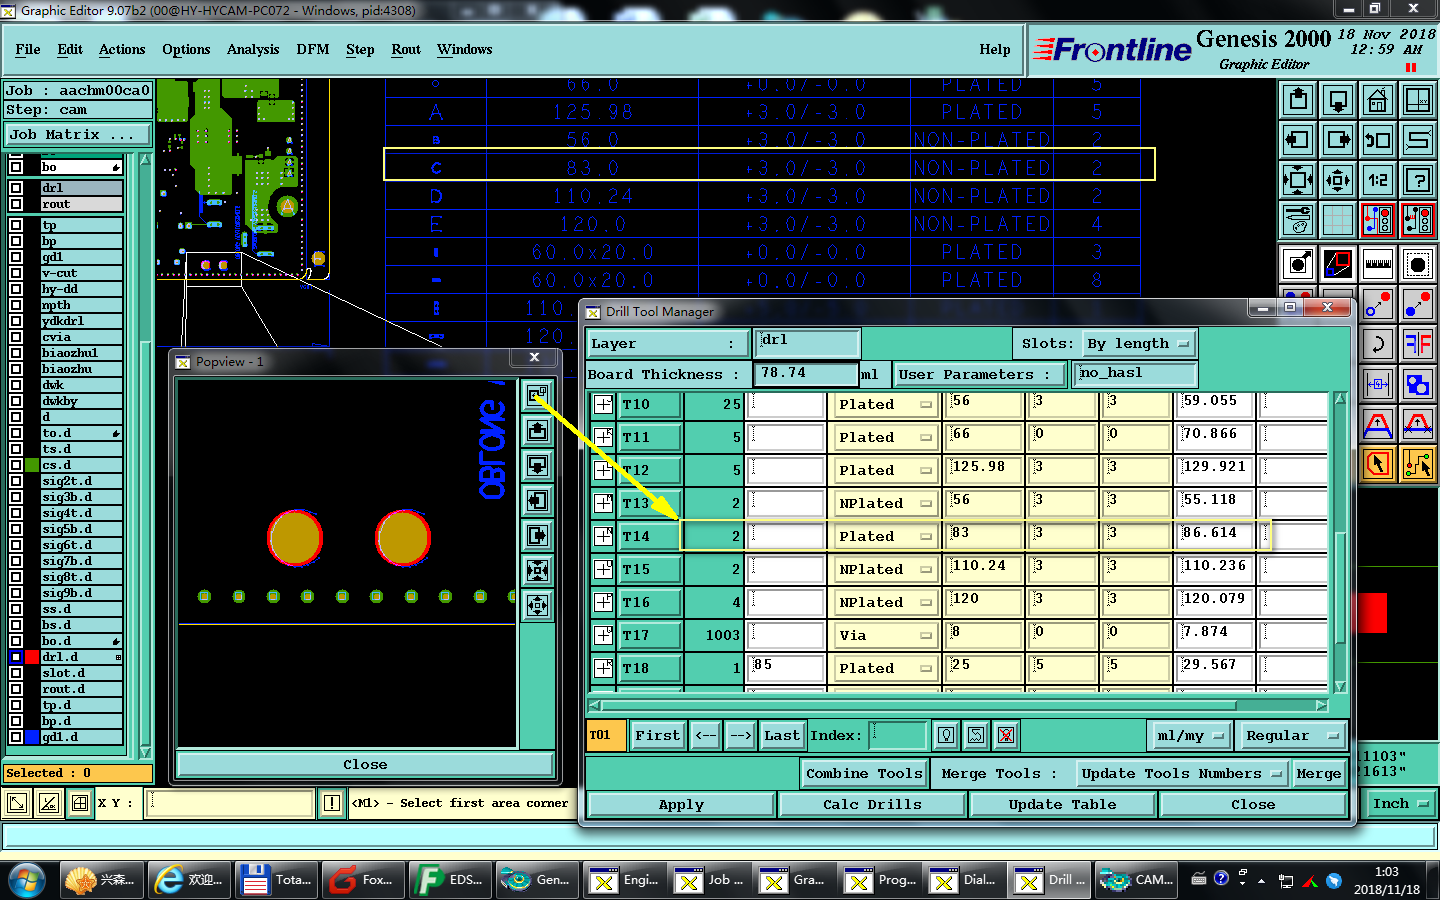1440x900 pixels.
Task: Toggle visibility checkbox for drl layer
Action: coord(16,188)
